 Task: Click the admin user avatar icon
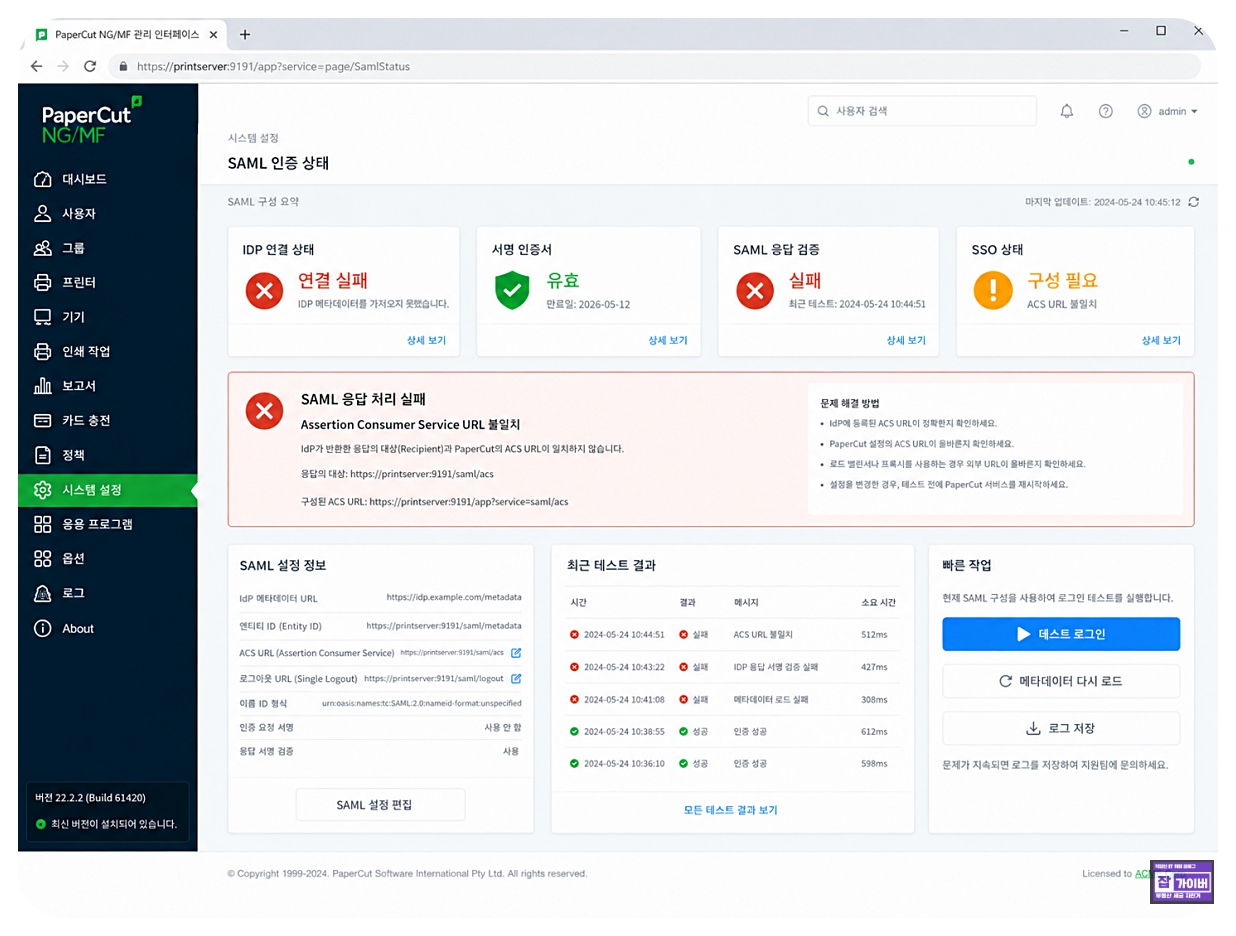pyautogui.click(x=1145, y=111)
